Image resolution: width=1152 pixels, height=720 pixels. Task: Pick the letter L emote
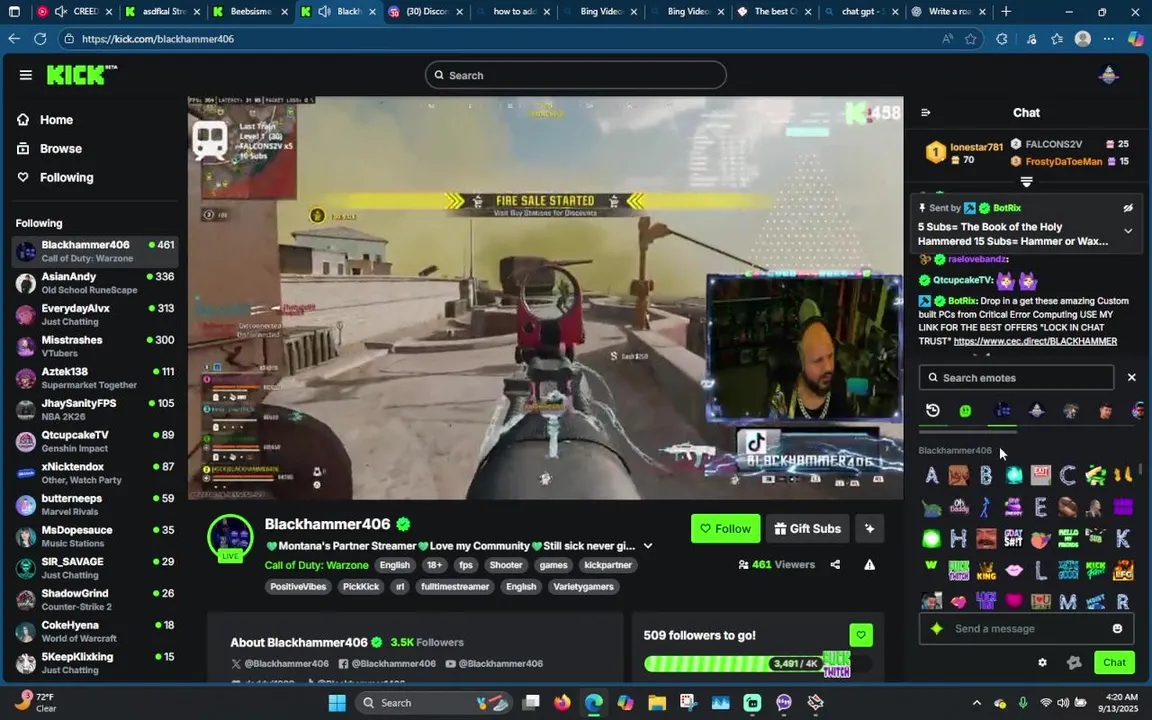pos(1040,570)
